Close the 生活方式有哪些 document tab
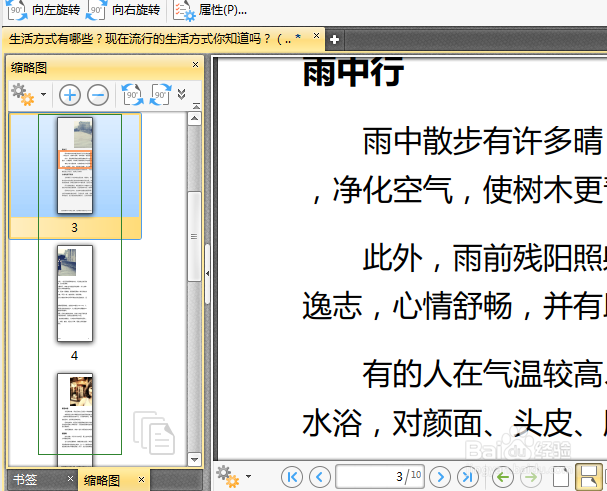 [316, 36]
